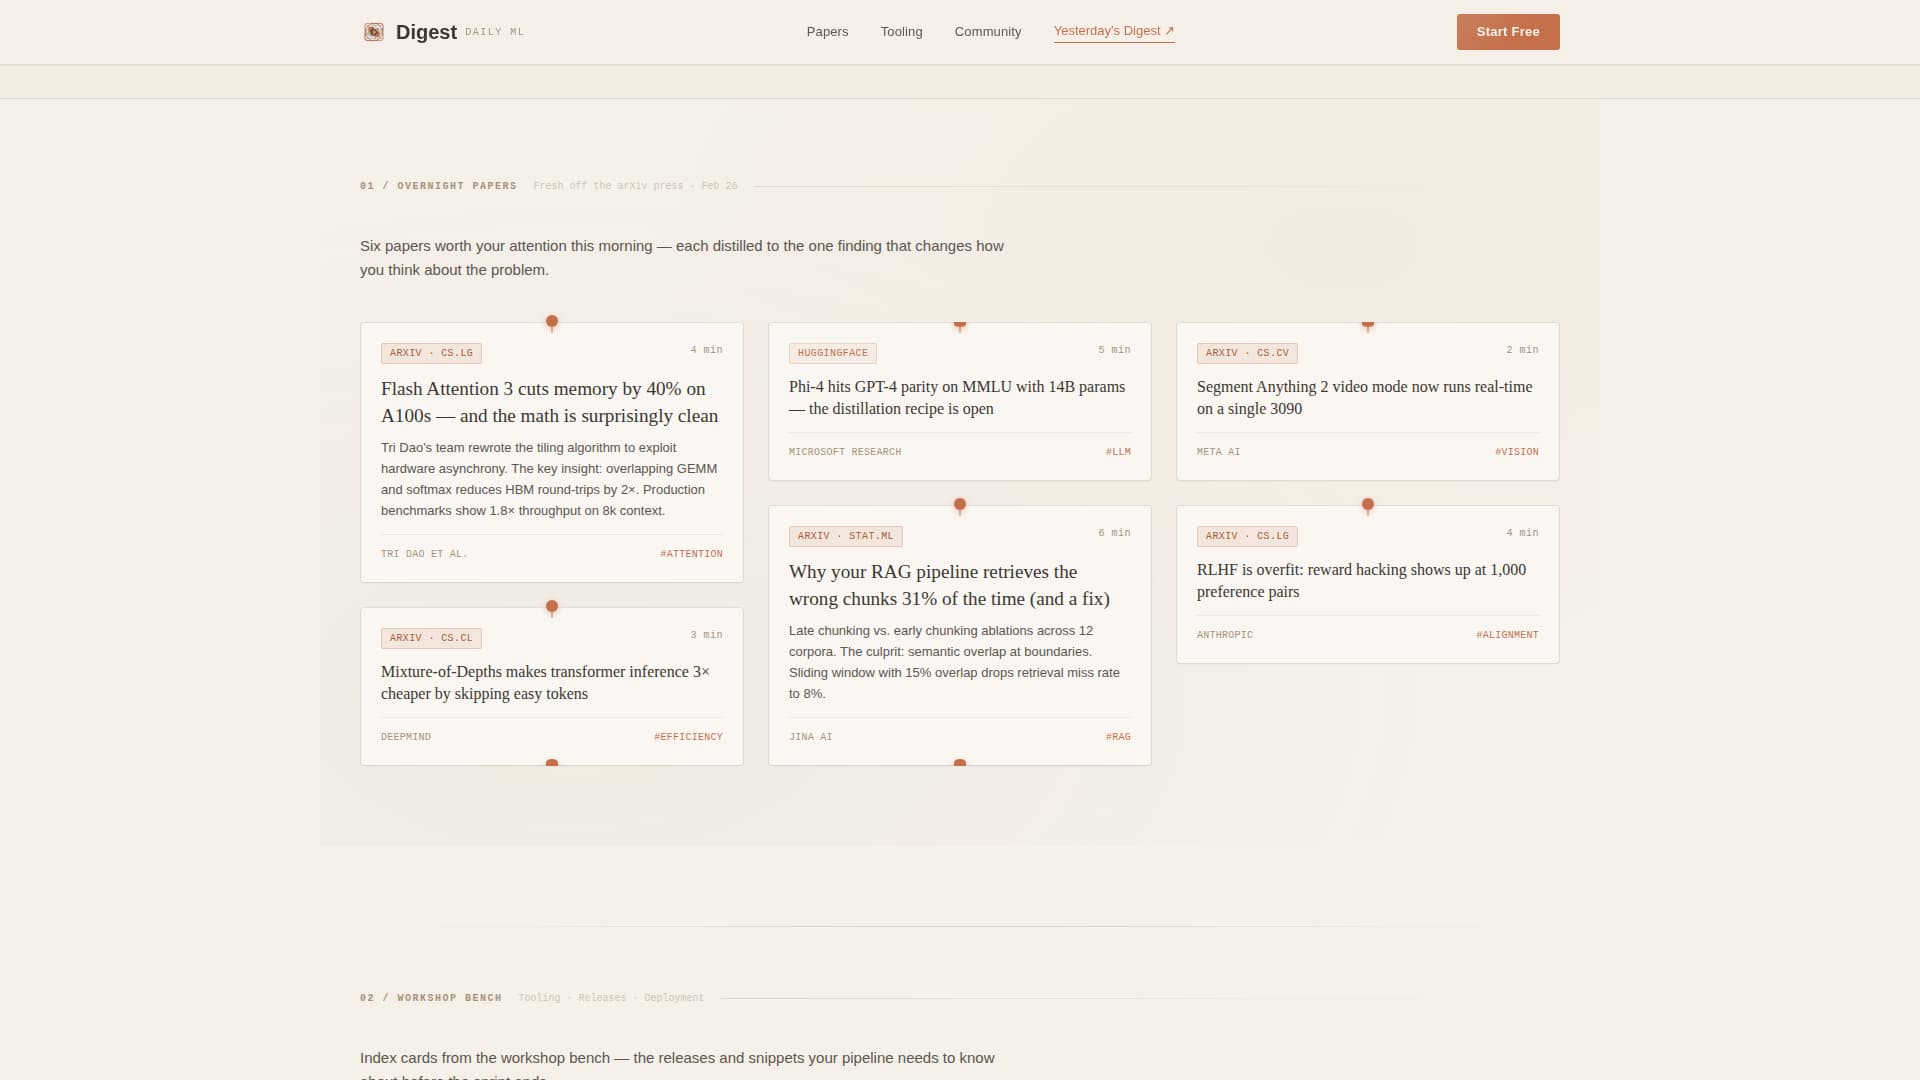Click the JINA AI label
This screenshot has height=1080, width=1920.
810,737
